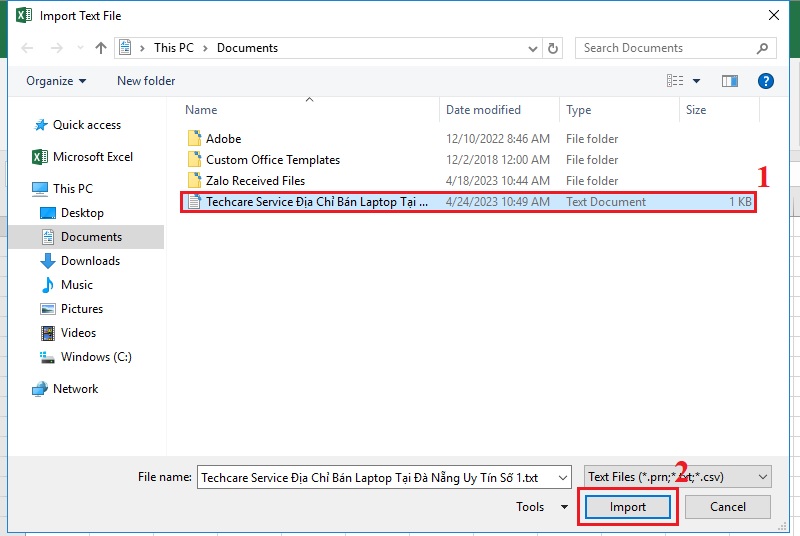
Task: Open the address bar history dropdown
Action: click(x=531, y=48)
